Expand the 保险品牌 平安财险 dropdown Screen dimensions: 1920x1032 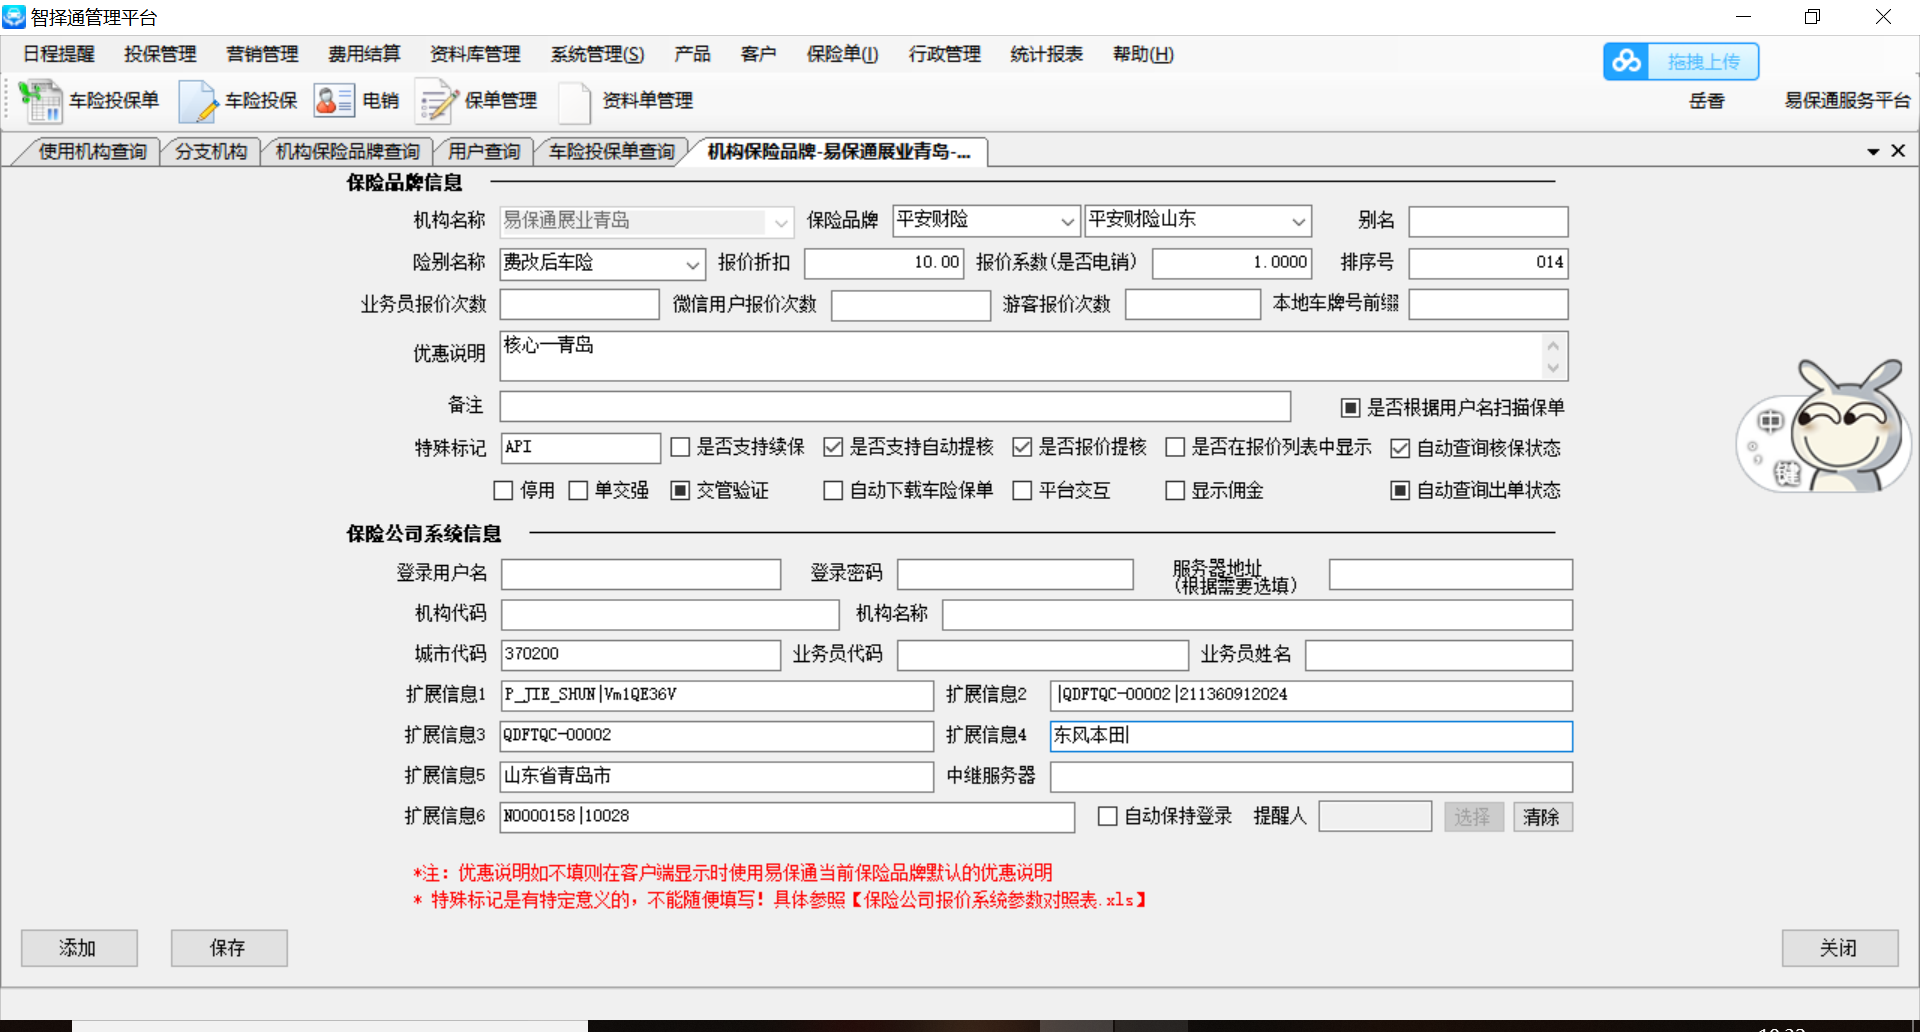[x=1067, y=221]
